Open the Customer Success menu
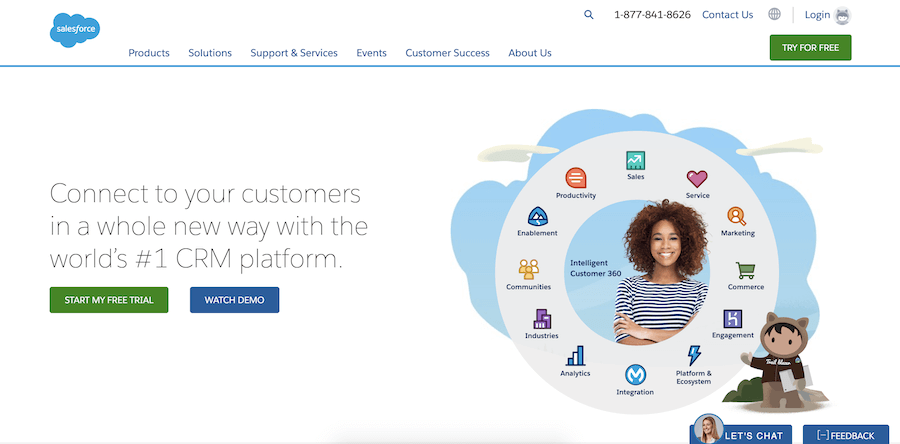 (x=448, y=53)
